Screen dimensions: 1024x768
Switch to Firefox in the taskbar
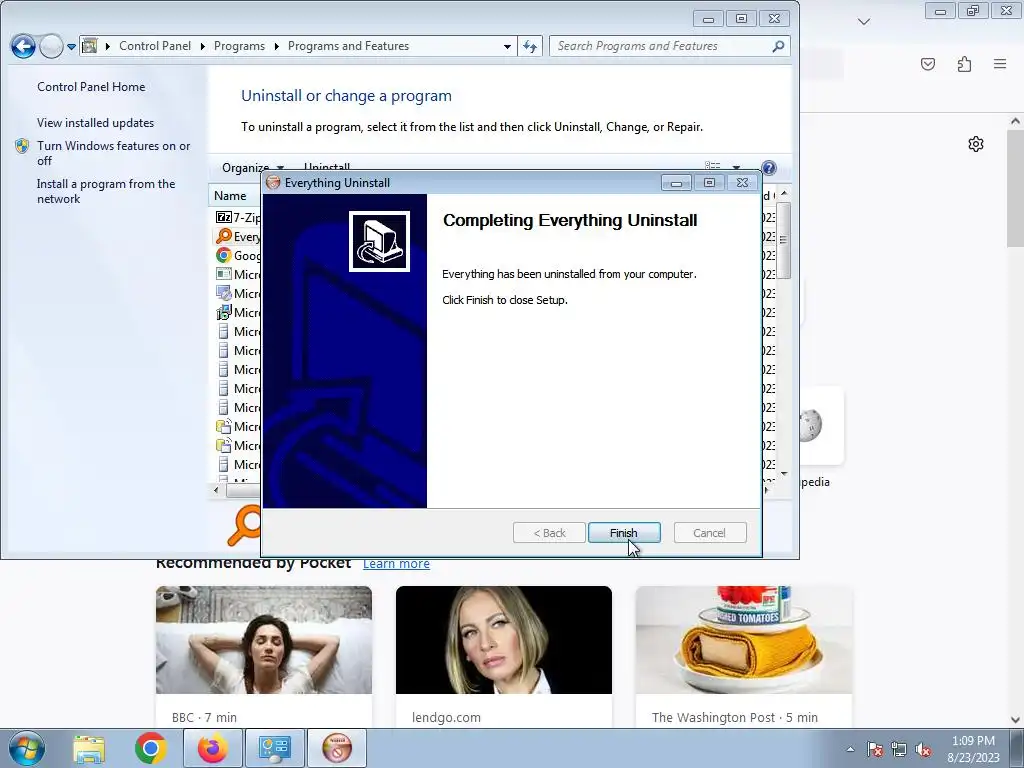(x=212, y=748)
